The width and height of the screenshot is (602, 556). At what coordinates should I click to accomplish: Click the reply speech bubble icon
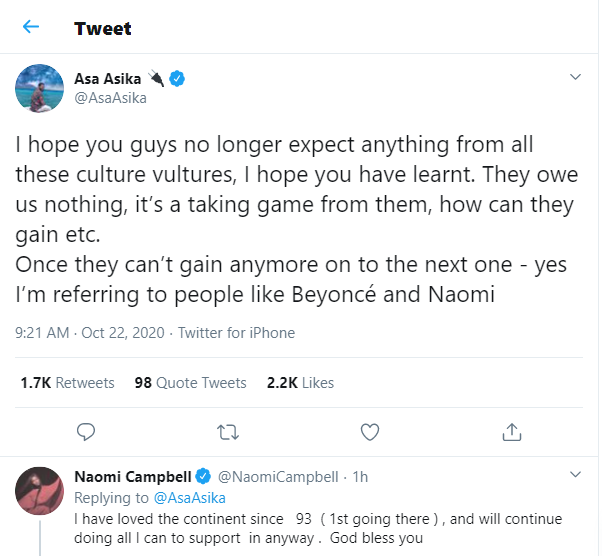(x=86, y=432)
